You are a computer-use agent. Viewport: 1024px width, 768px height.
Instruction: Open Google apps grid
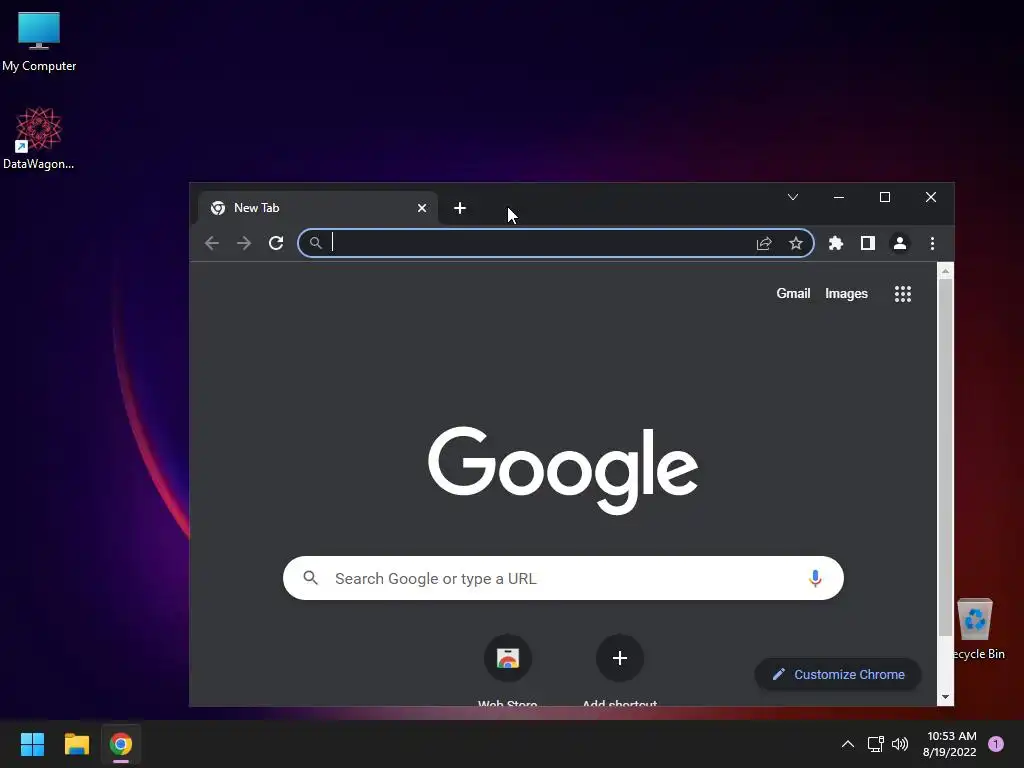[x=903, y=294]
